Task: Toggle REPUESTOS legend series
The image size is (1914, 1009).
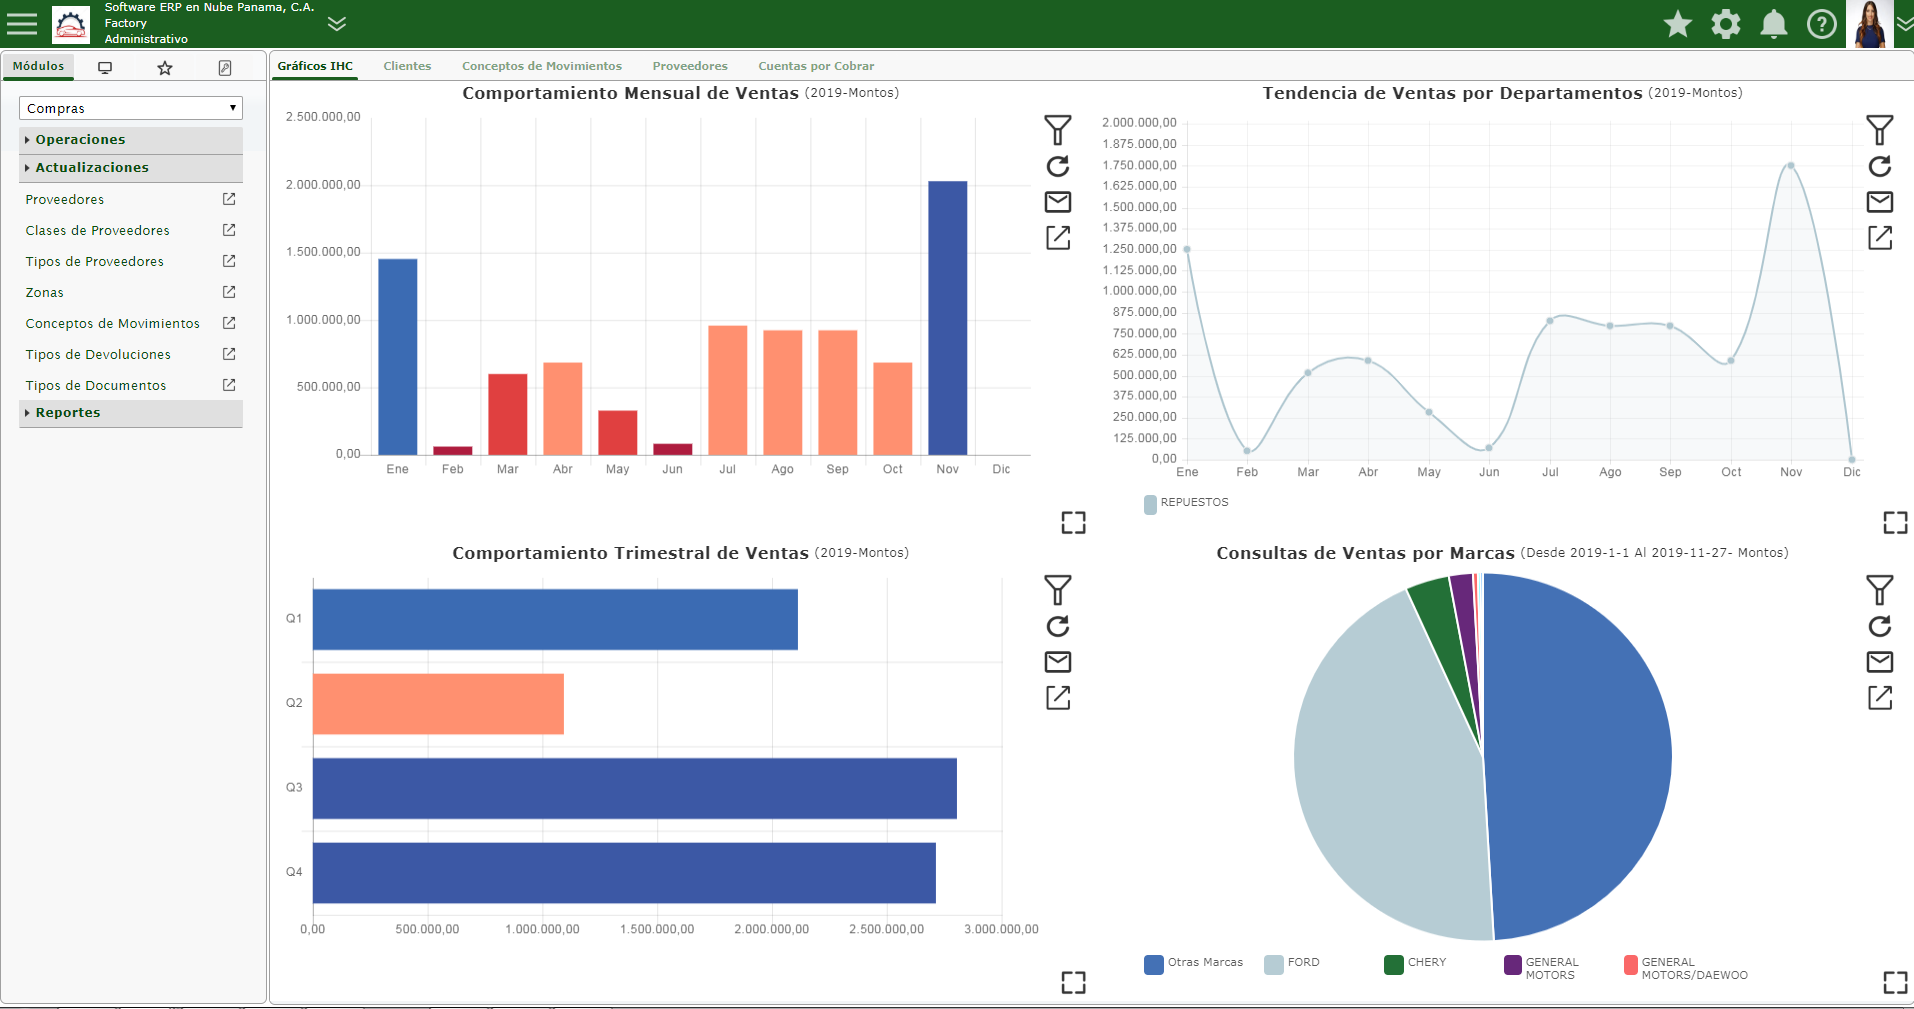Action: (x=1186, y=503)
